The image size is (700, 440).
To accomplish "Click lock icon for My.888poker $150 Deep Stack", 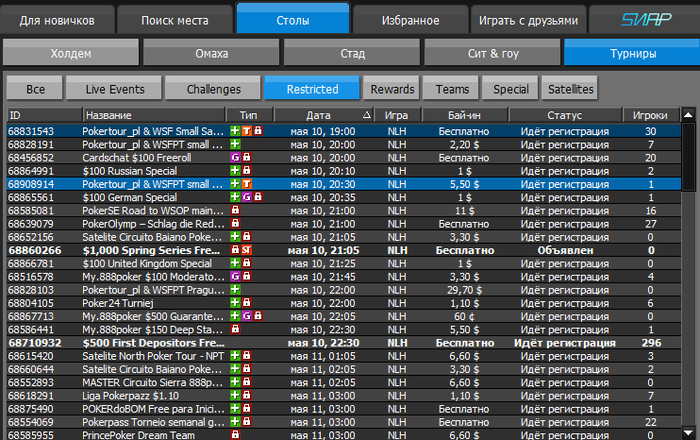I will point(235,329).
